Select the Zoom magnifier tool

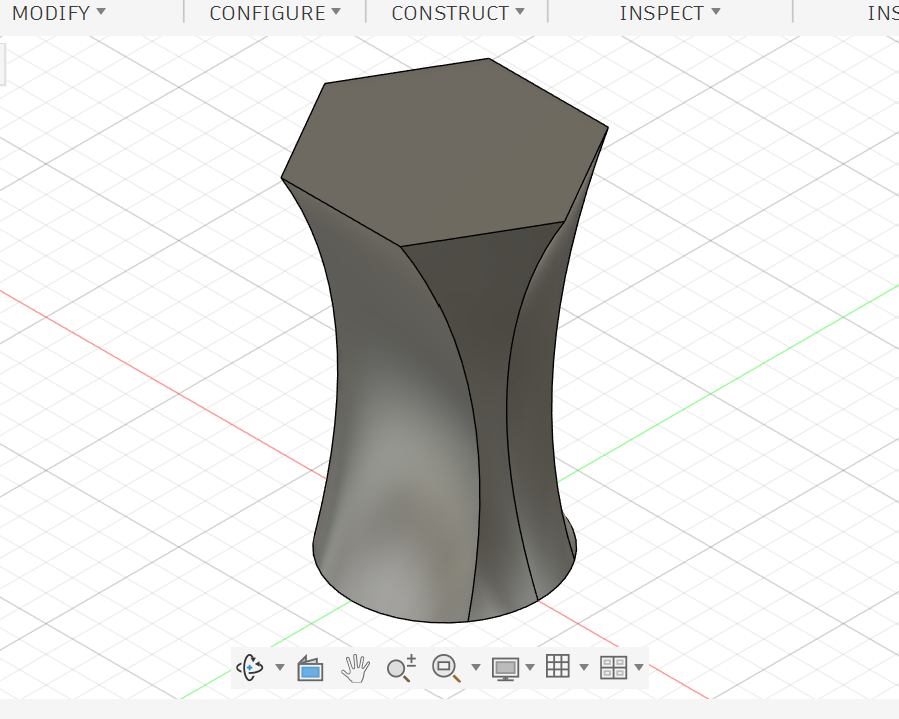(401, 668)
